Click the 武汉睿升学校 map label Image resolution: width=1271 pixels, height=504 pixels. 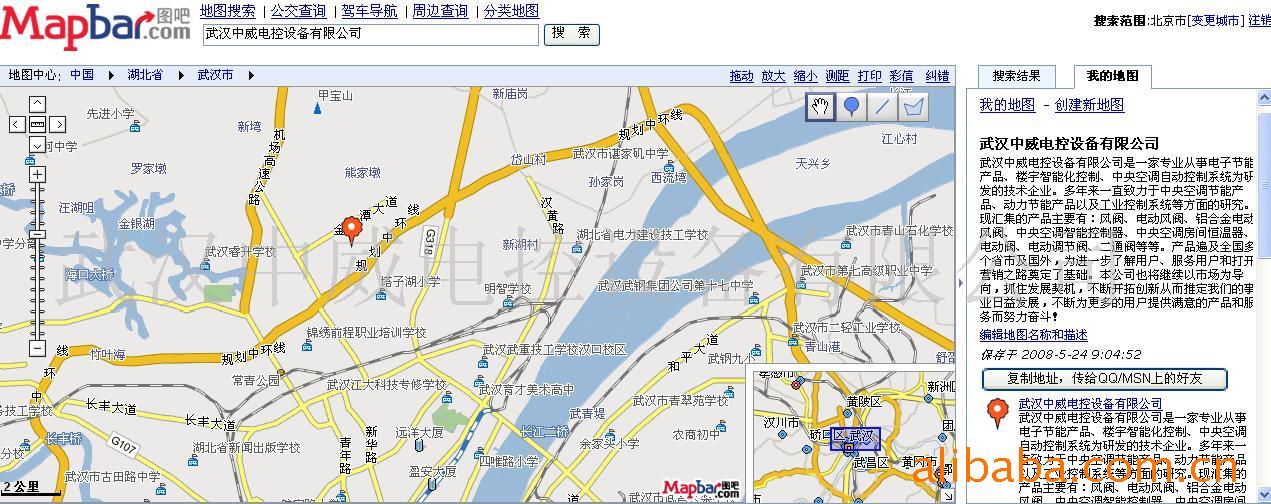click(x=240, y=252)
